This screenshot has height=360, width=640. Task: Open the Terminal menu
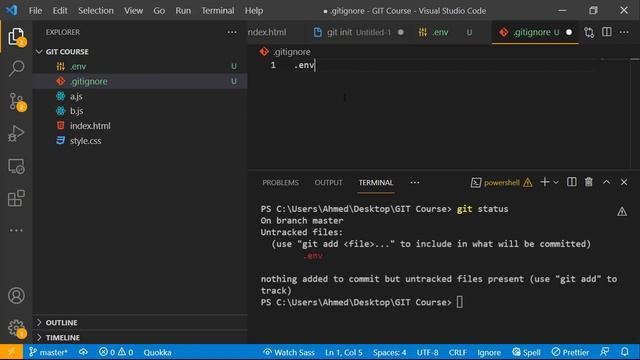218,11
